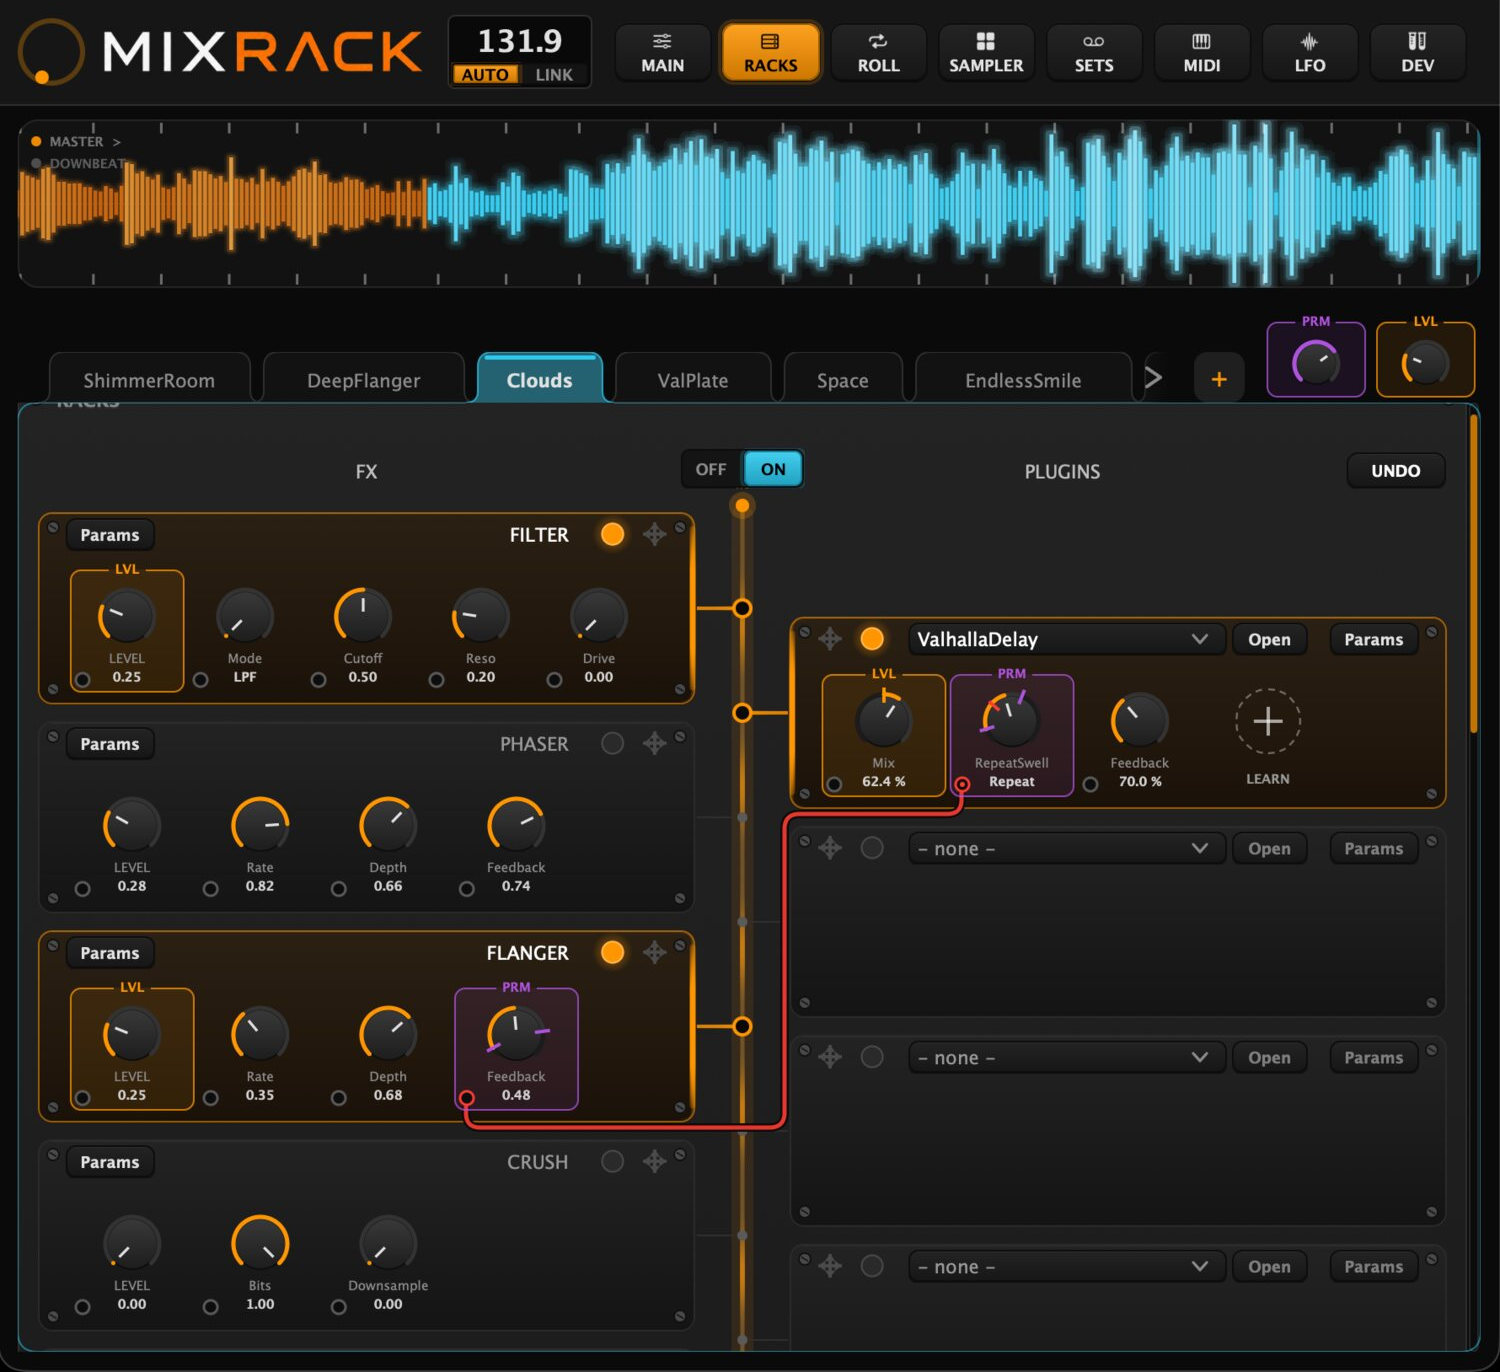The width and height of the screenshot is (1500, 1372).
Task: Click the FILTER Cutoff knob
Action: (363, 616)
